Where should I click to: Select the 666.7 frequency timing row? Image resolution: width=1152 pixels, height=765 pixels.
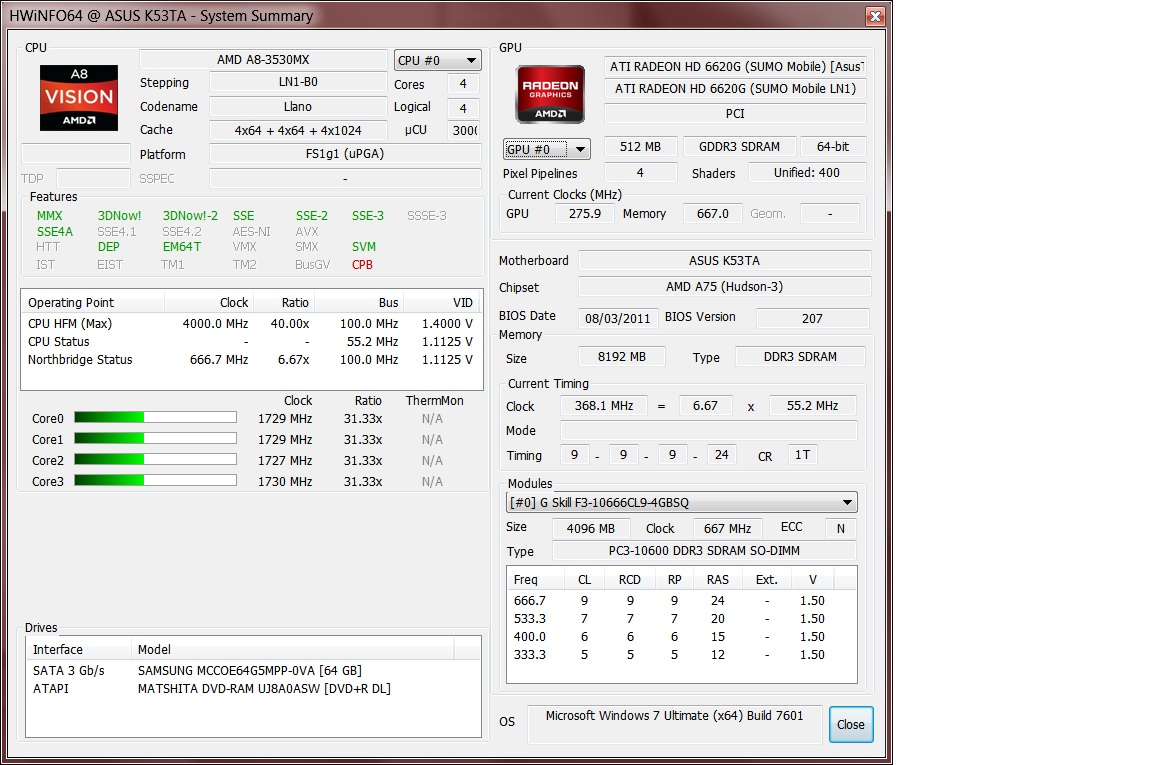click(682, 600)
